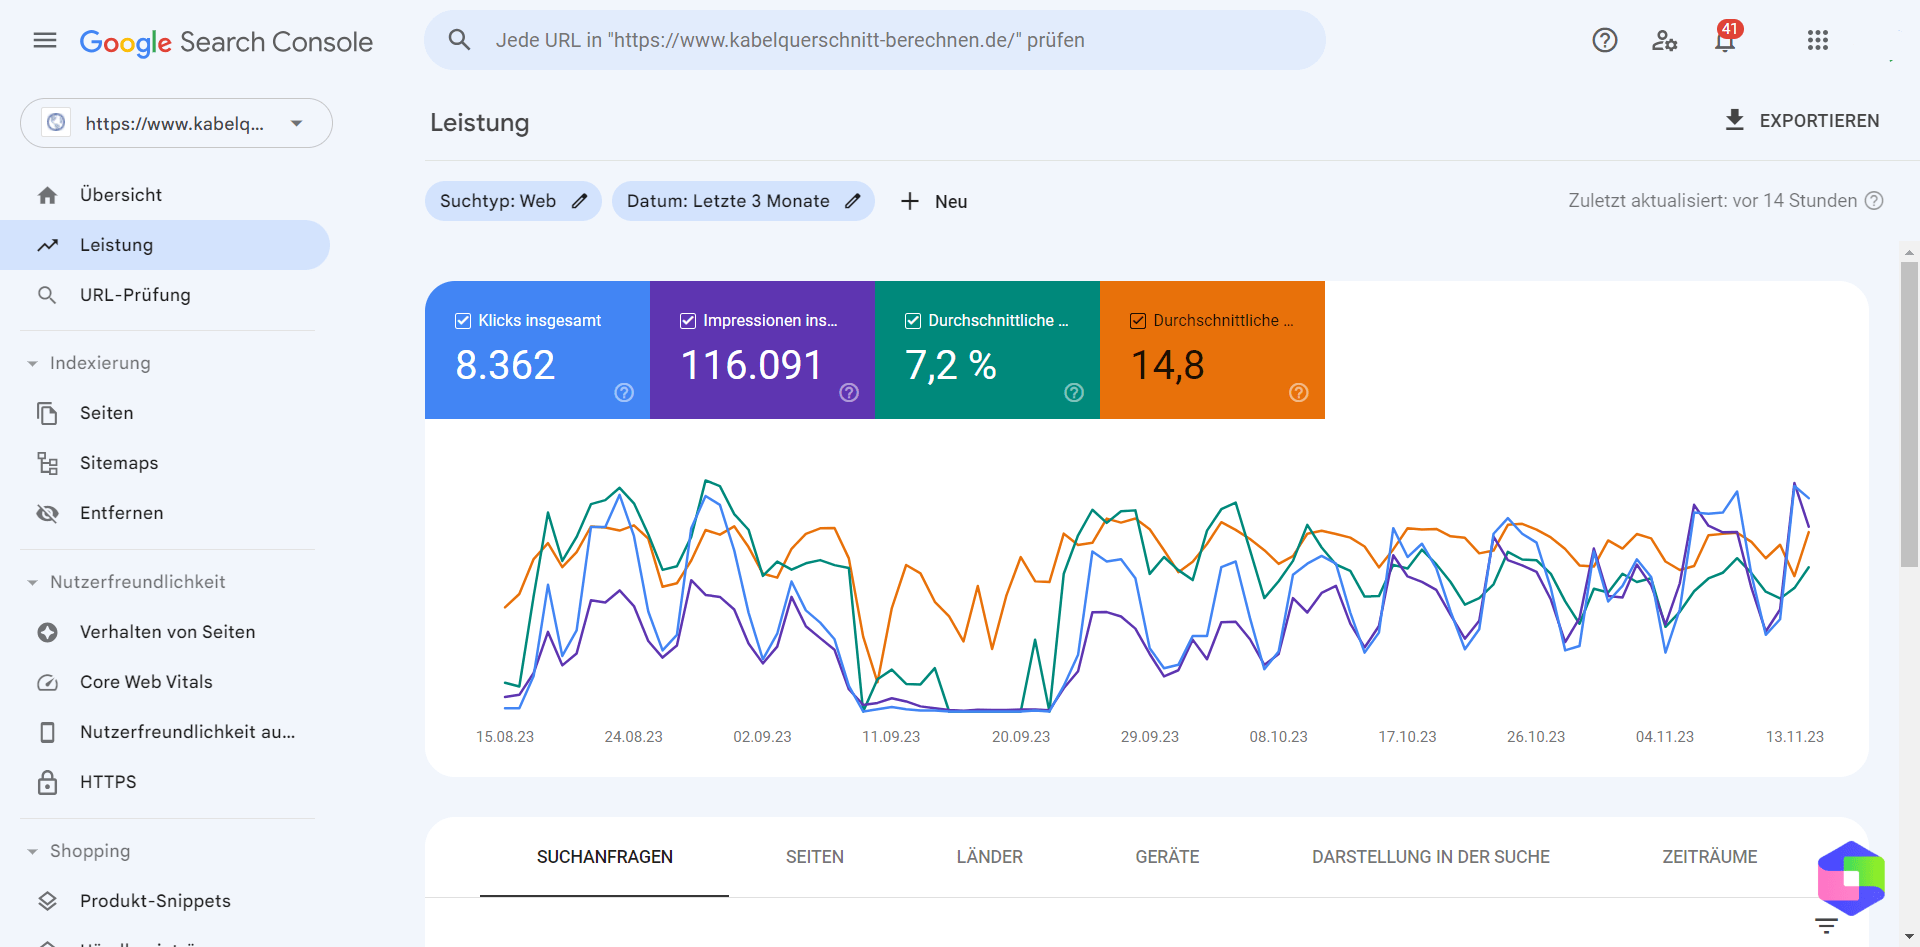This screenshot has height=947, width=1920.
Task: Open Suchtyp: Web filter chip
Action: point(513,201)
